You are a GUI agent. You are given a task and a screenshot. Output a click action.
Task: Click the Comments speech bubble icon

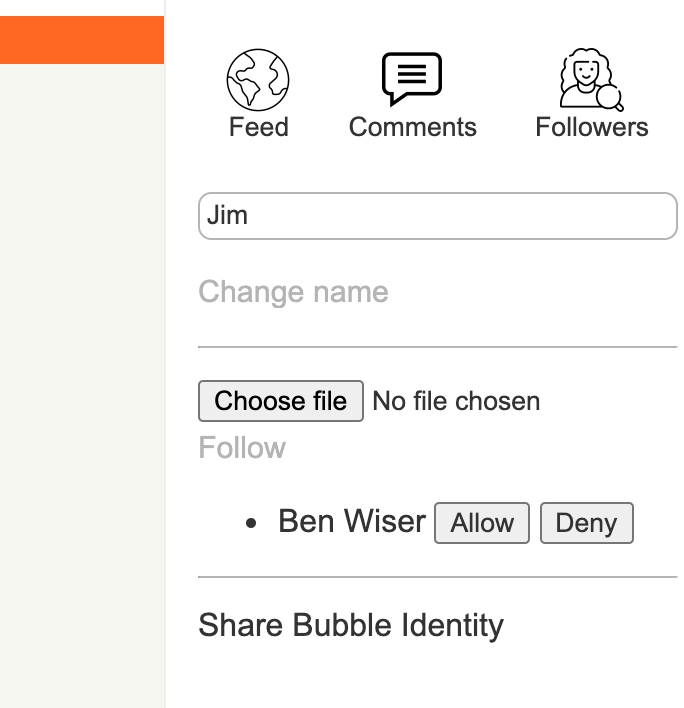tap(412, 79)
